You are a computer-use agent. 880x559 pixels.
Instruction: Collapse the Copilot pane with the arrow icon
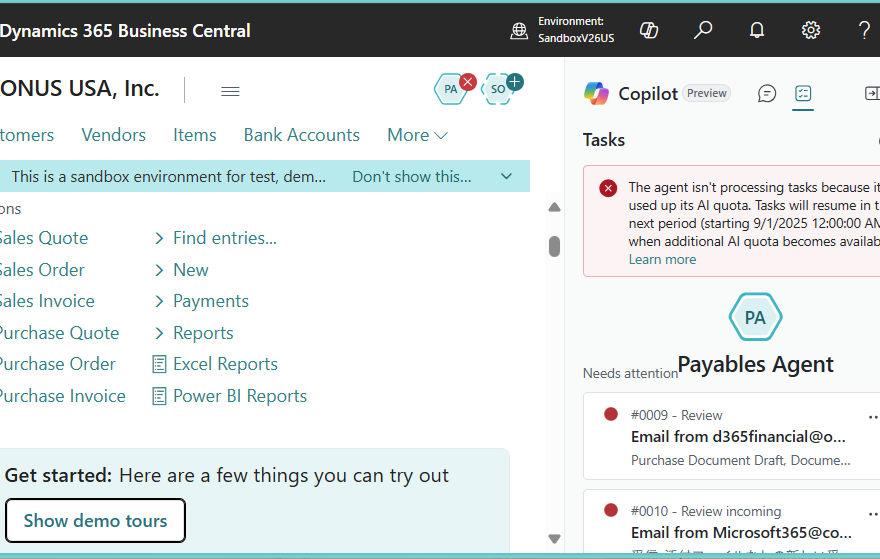(872, 93)
